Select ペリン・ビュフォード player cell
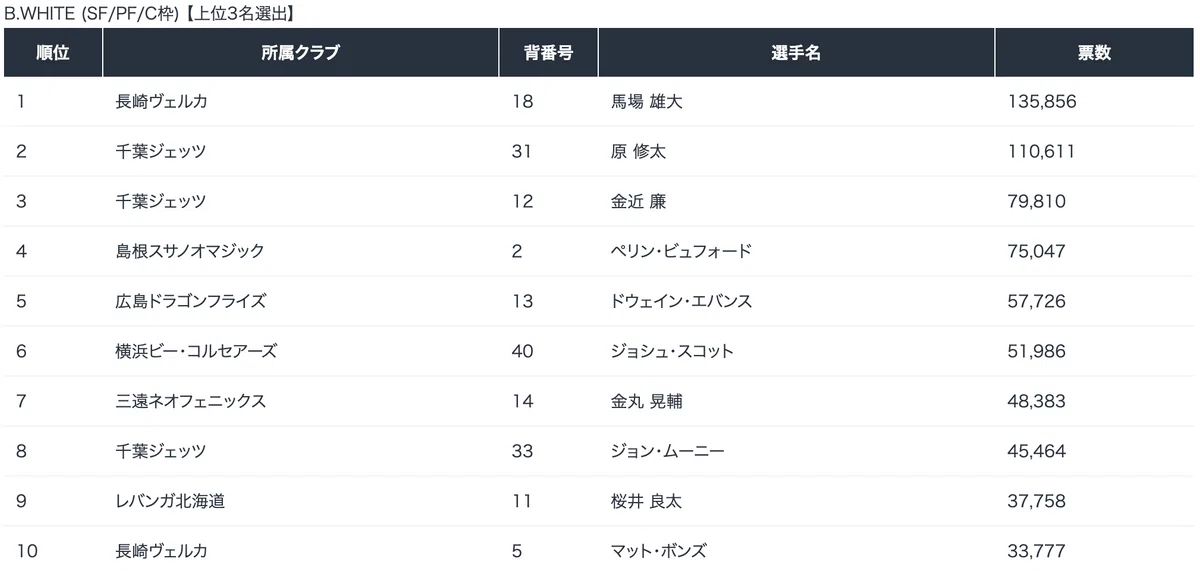 pos(680,252)
